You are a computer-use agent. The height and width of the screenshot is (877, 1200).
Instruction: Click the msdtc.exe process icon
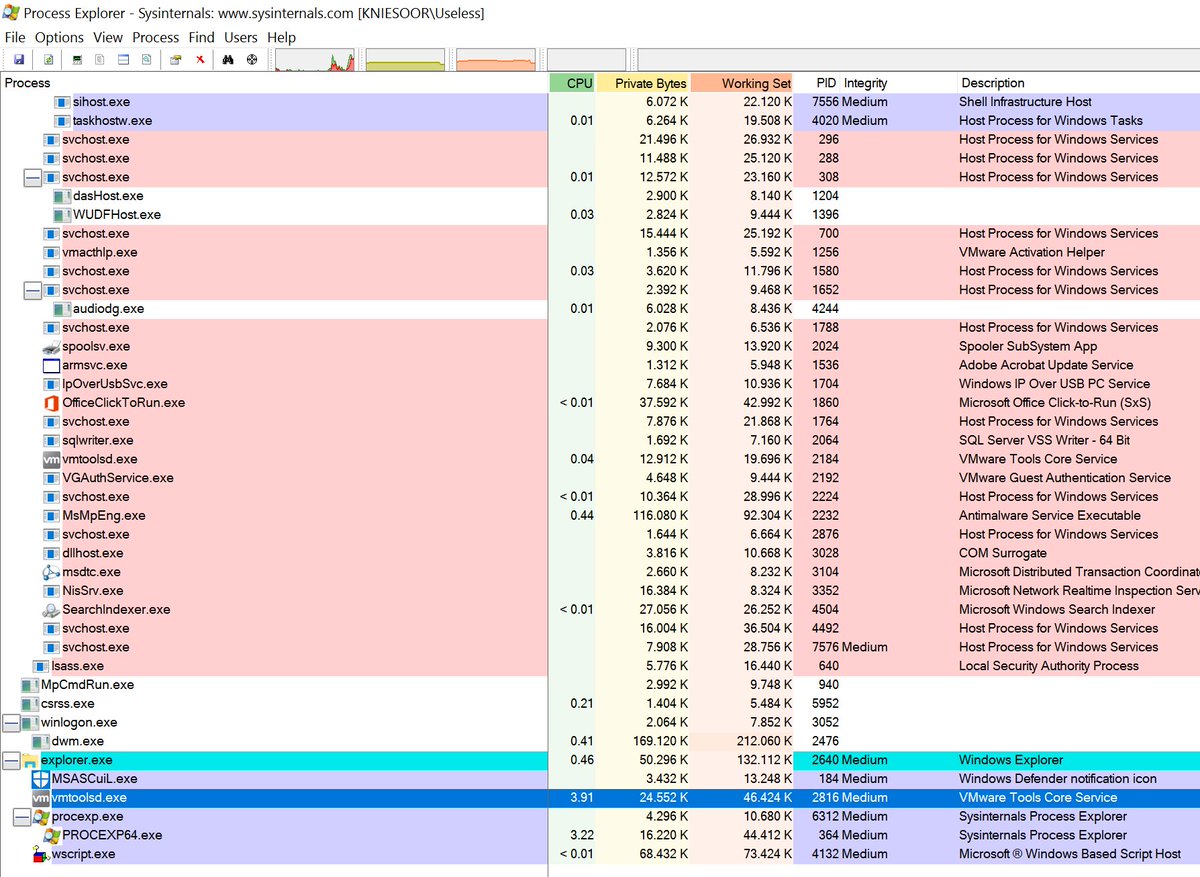click(52, 572)
